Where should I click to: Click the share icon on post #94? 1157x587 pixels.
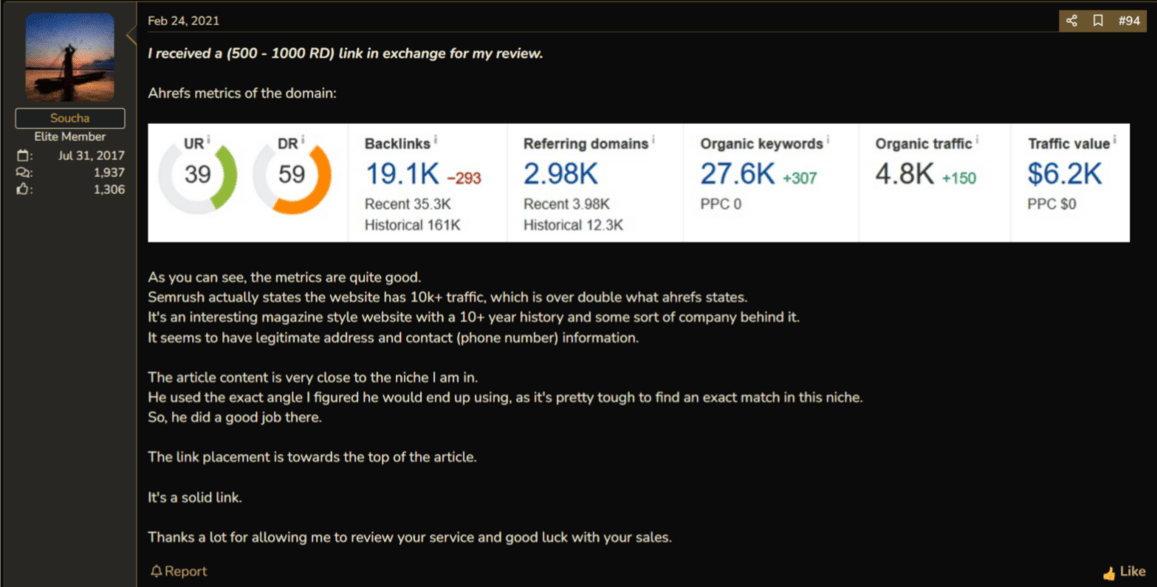(x=1071, y=21)
